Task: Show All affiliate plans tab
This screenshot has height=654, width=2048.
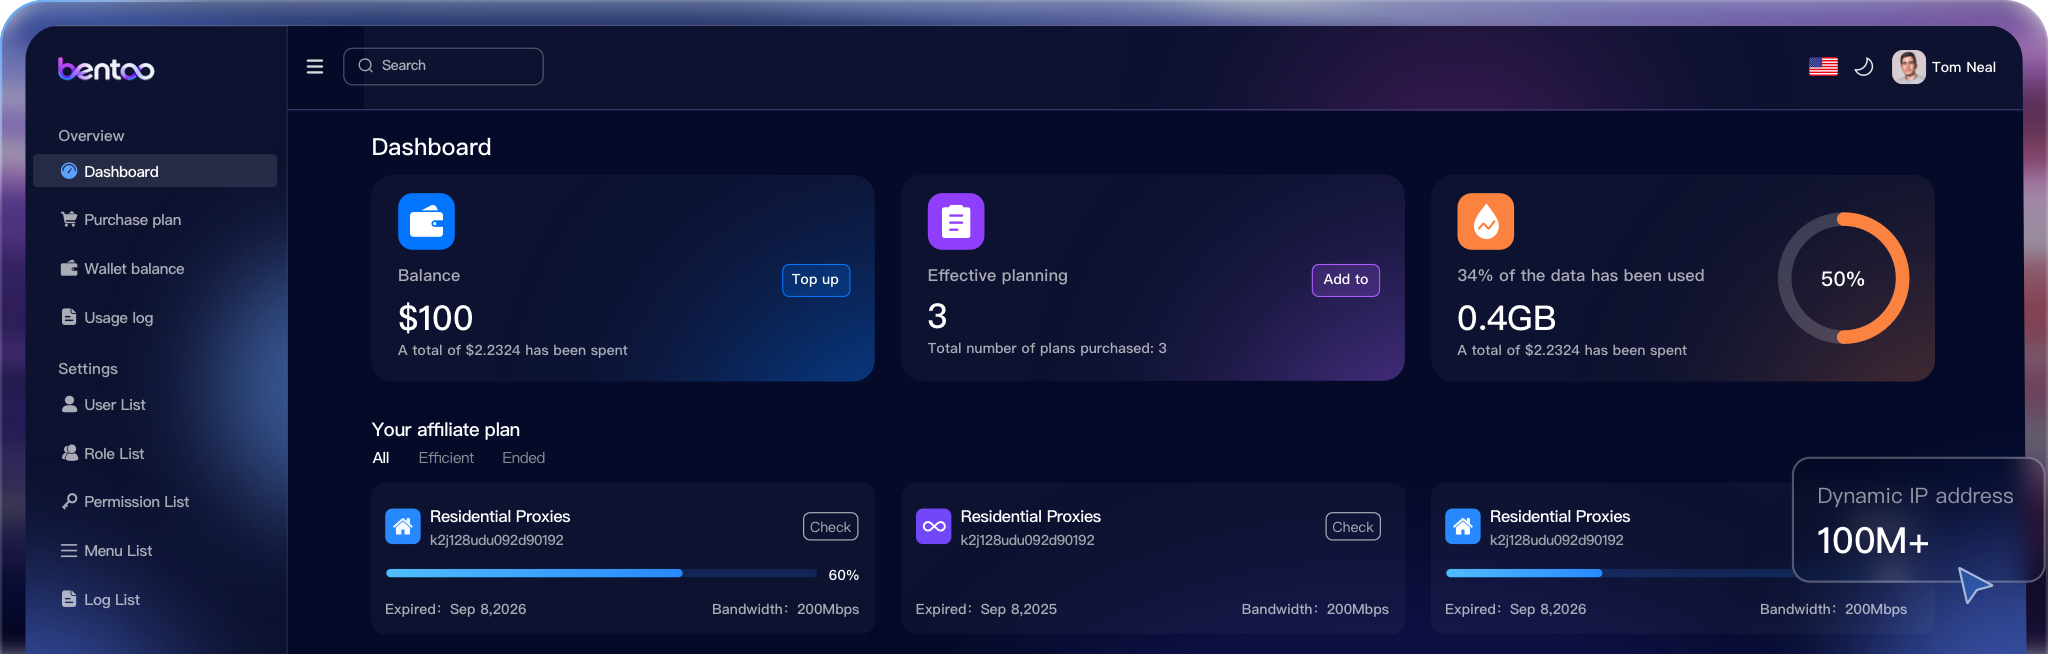Action: click(x=381, y=458)
